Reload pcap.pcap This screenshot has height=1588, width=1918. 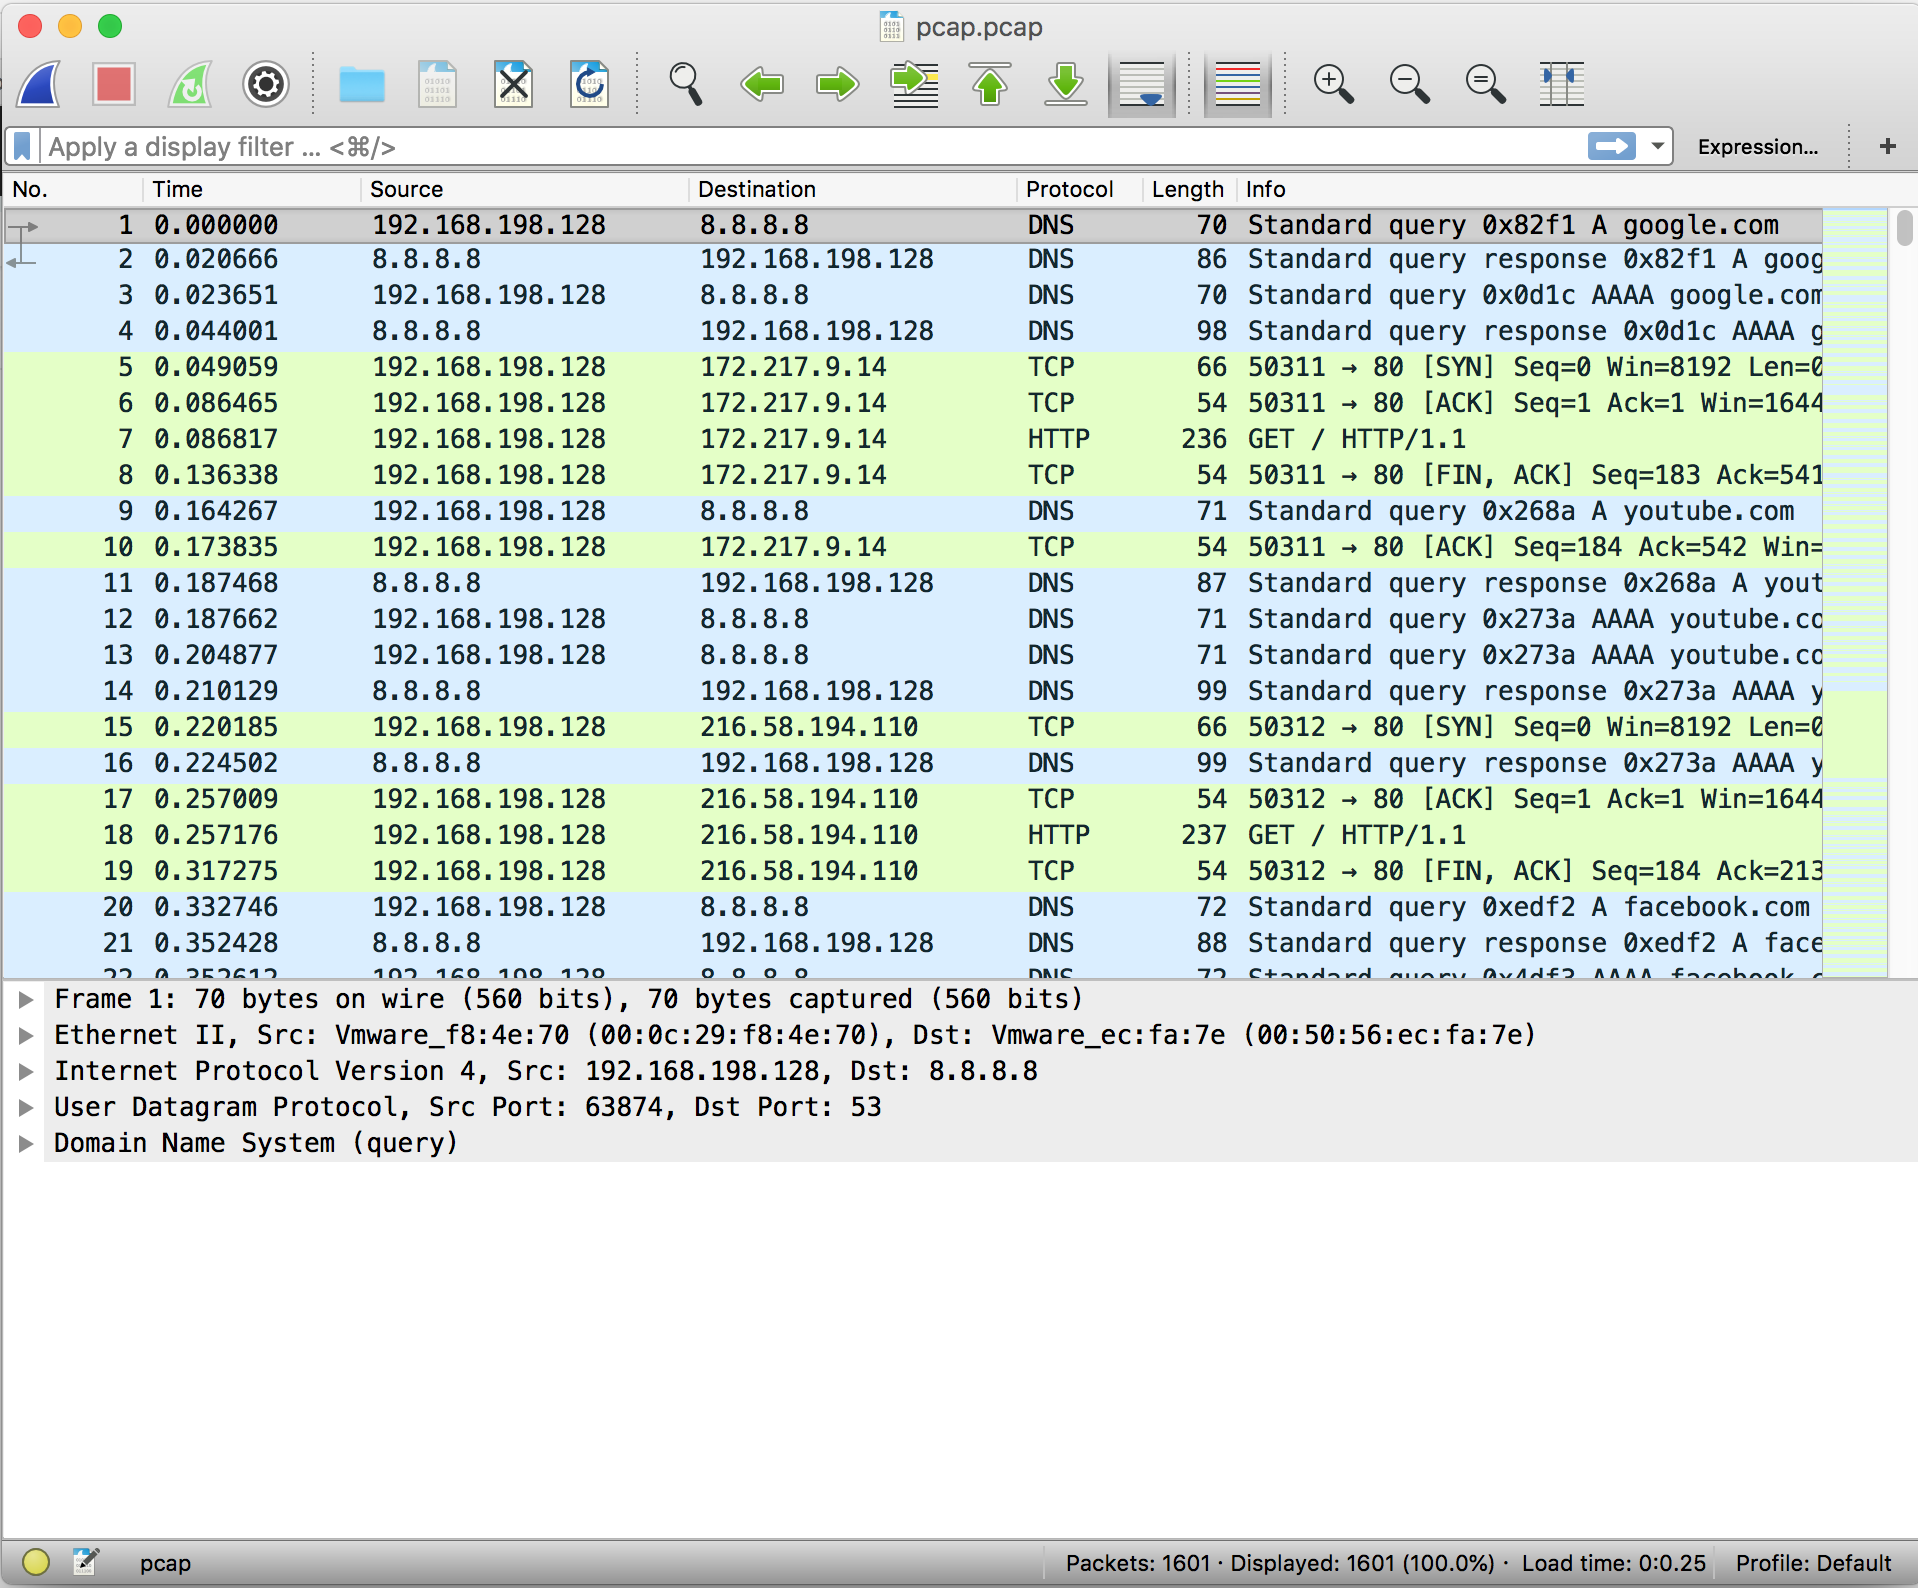[589, 84]
